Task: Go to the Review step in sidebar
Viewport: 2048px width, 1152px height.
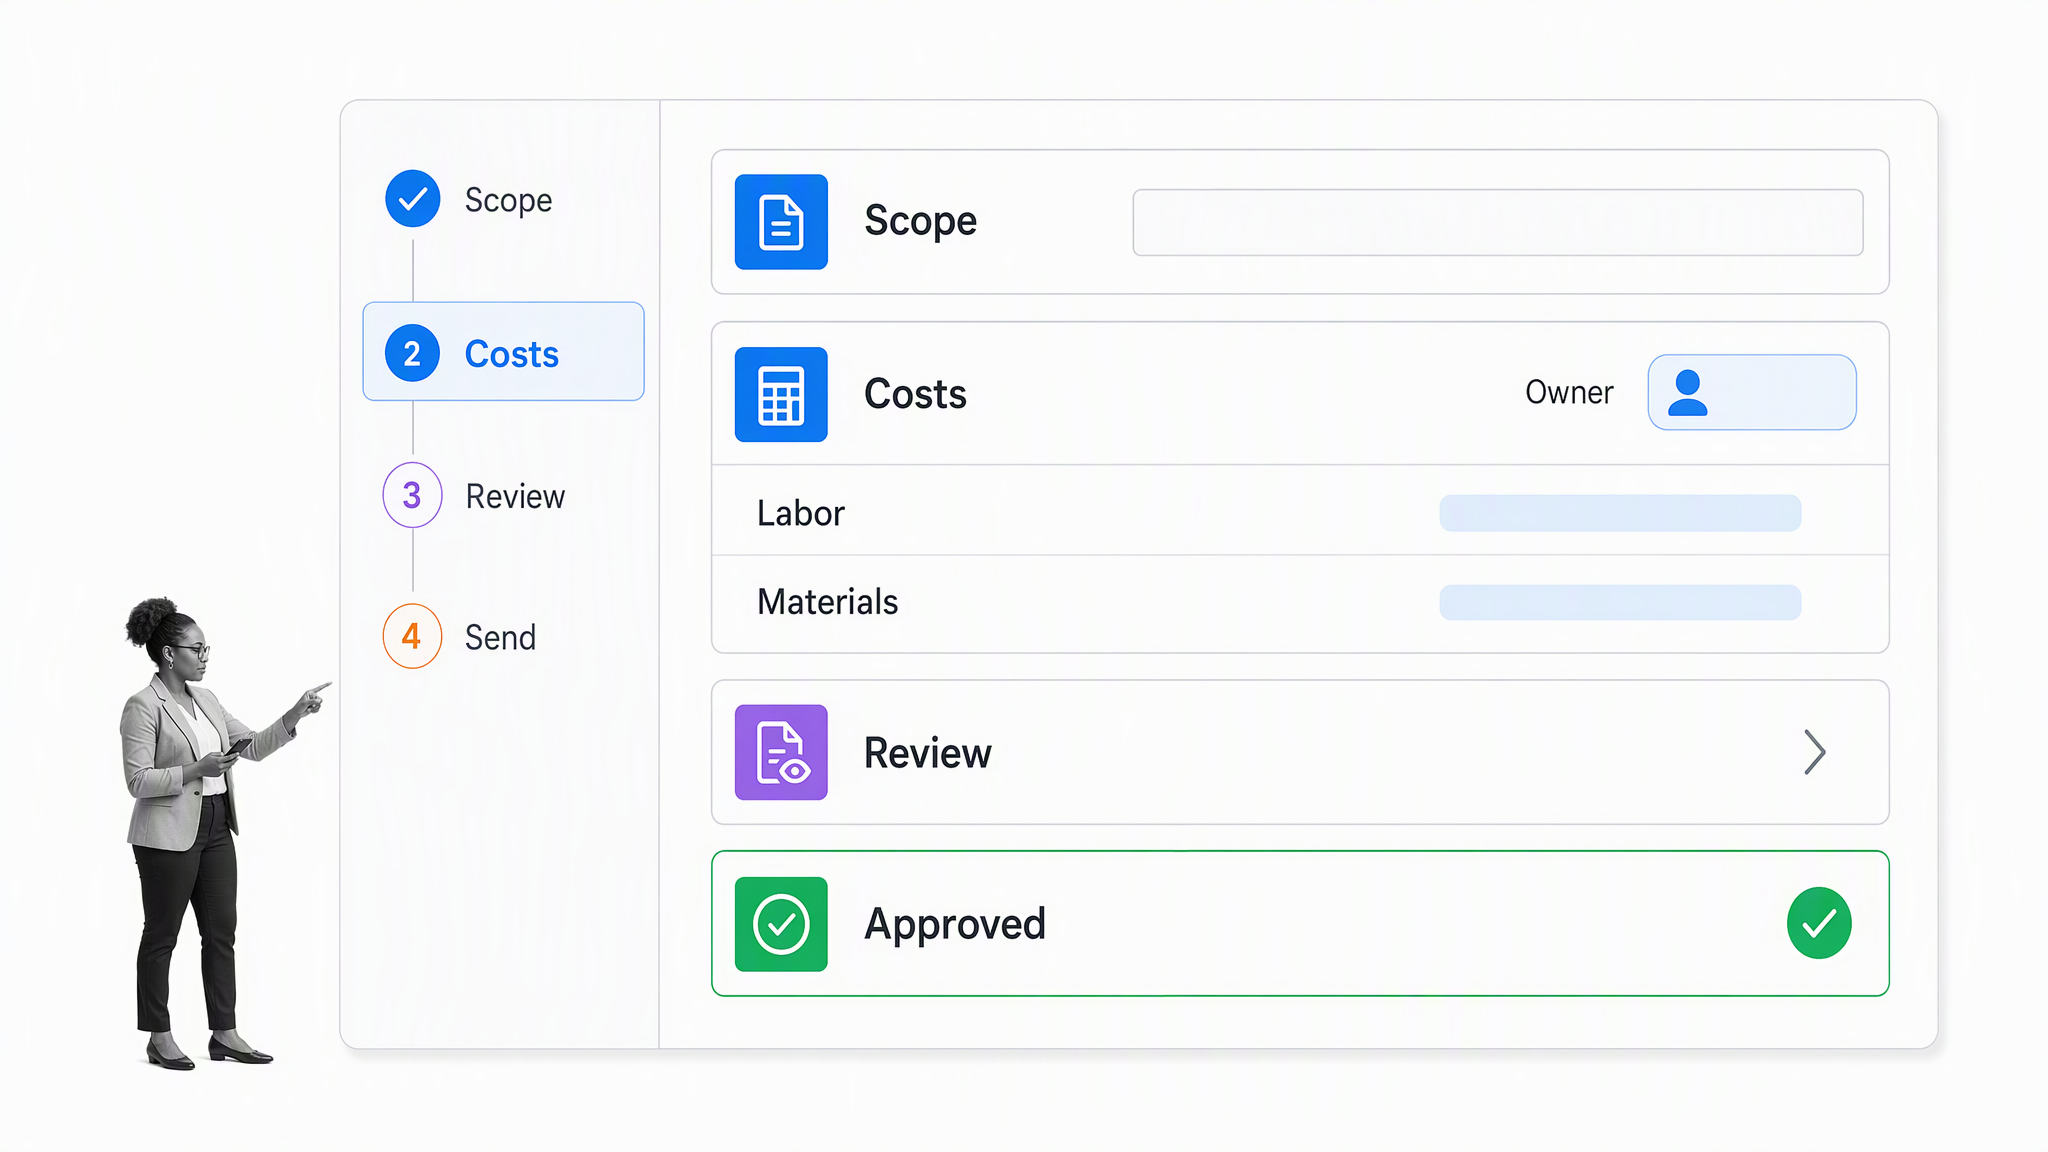Action: 515,496
